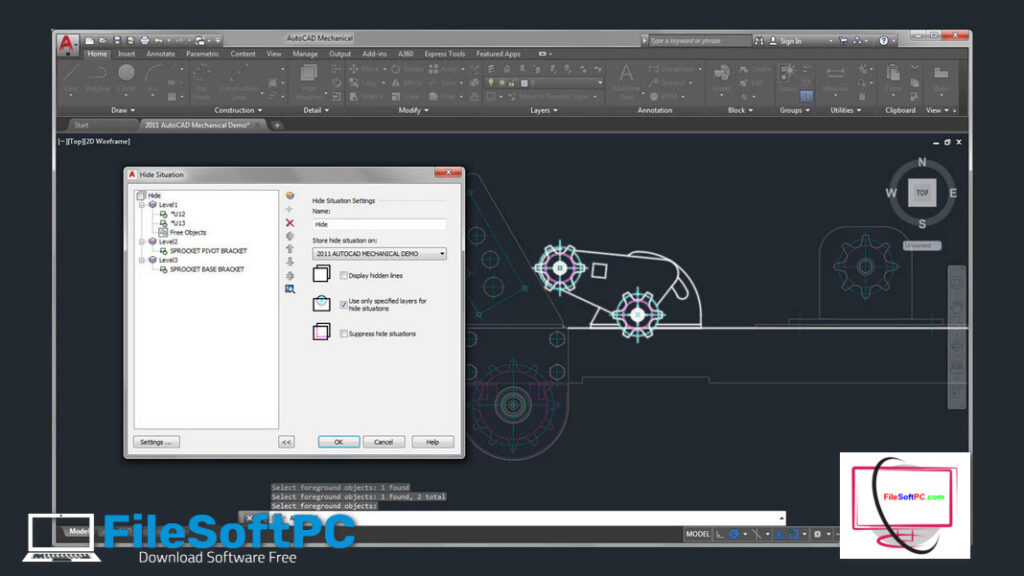
Task: Select SPROCKET BASE BRACKET tree item
Action: (207, 269)
